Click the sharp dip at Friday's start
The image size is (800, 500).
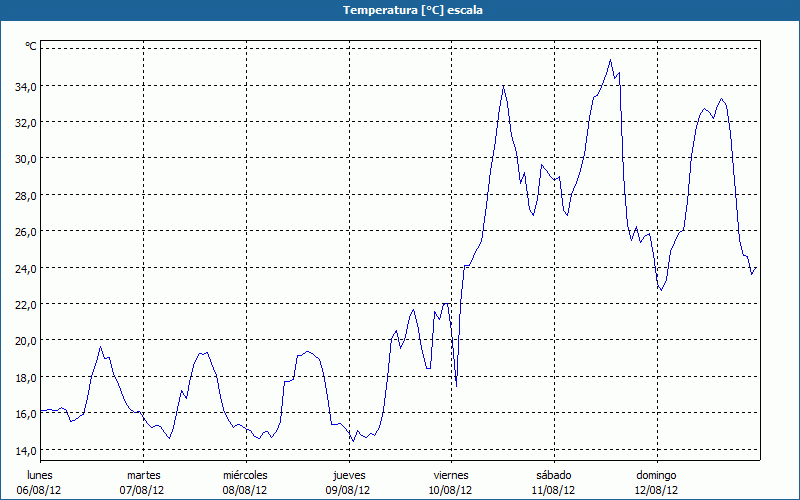point(456,386)
